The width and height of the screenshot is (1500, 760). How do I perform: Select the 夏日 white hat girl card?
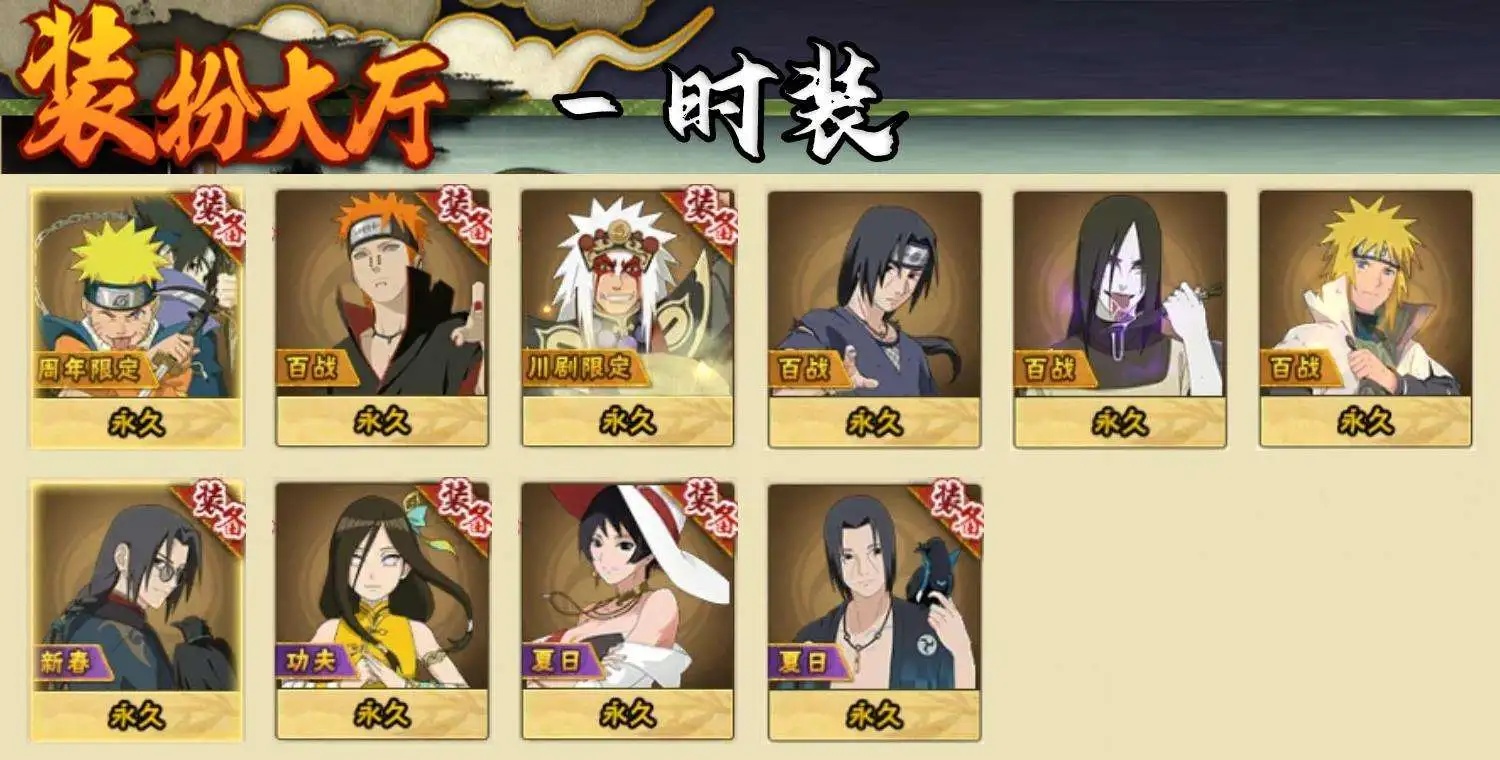point(628,612)
